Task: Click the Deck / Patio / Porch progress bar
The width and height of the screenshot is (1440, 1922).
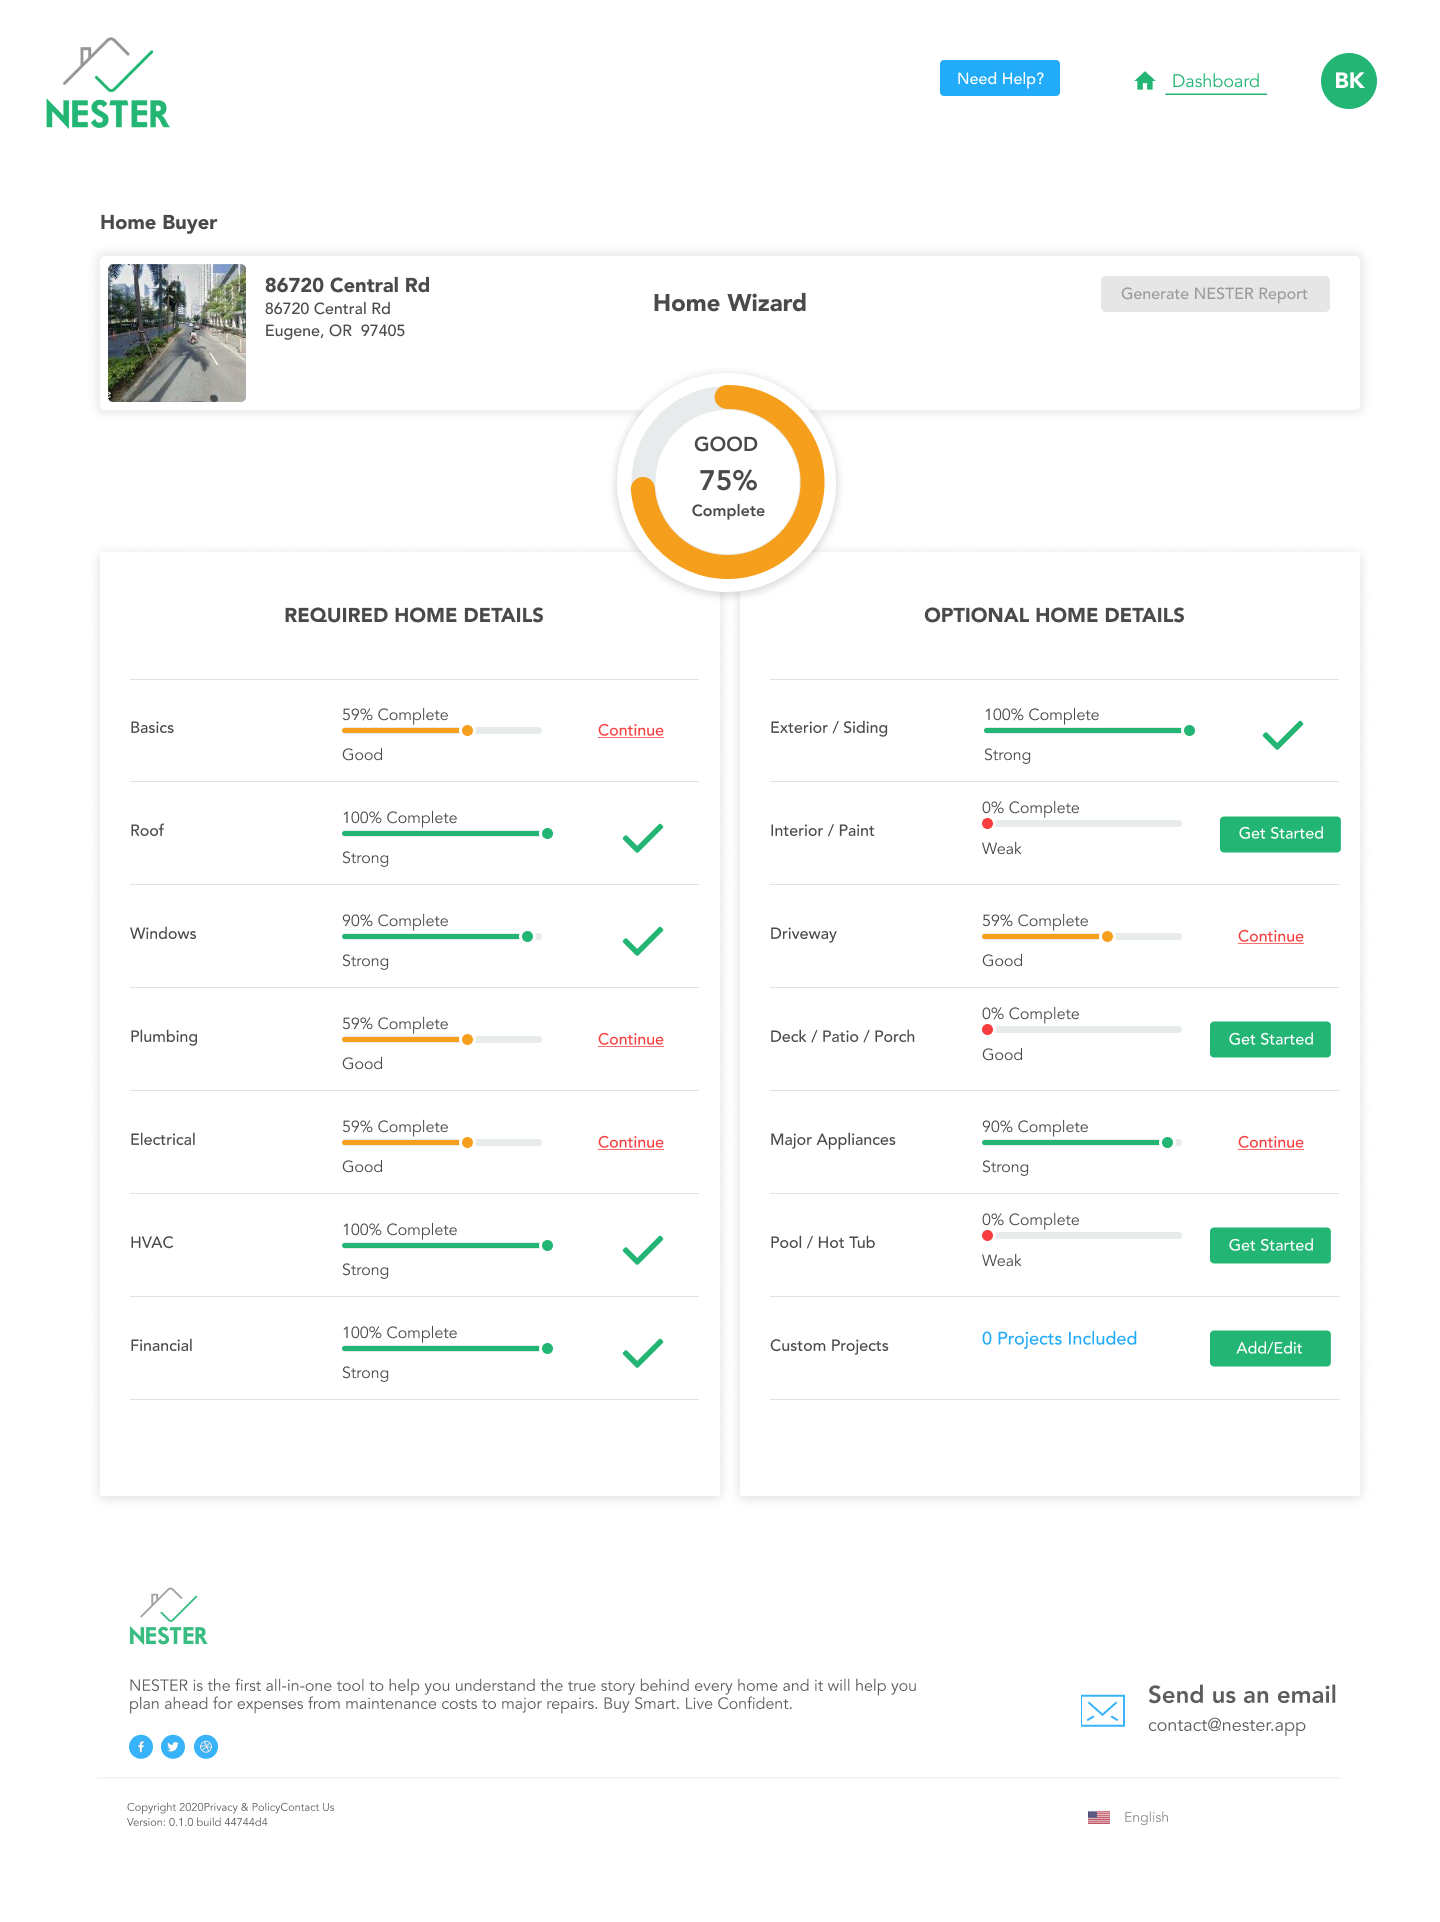Action: (x=1082, y=1030)
